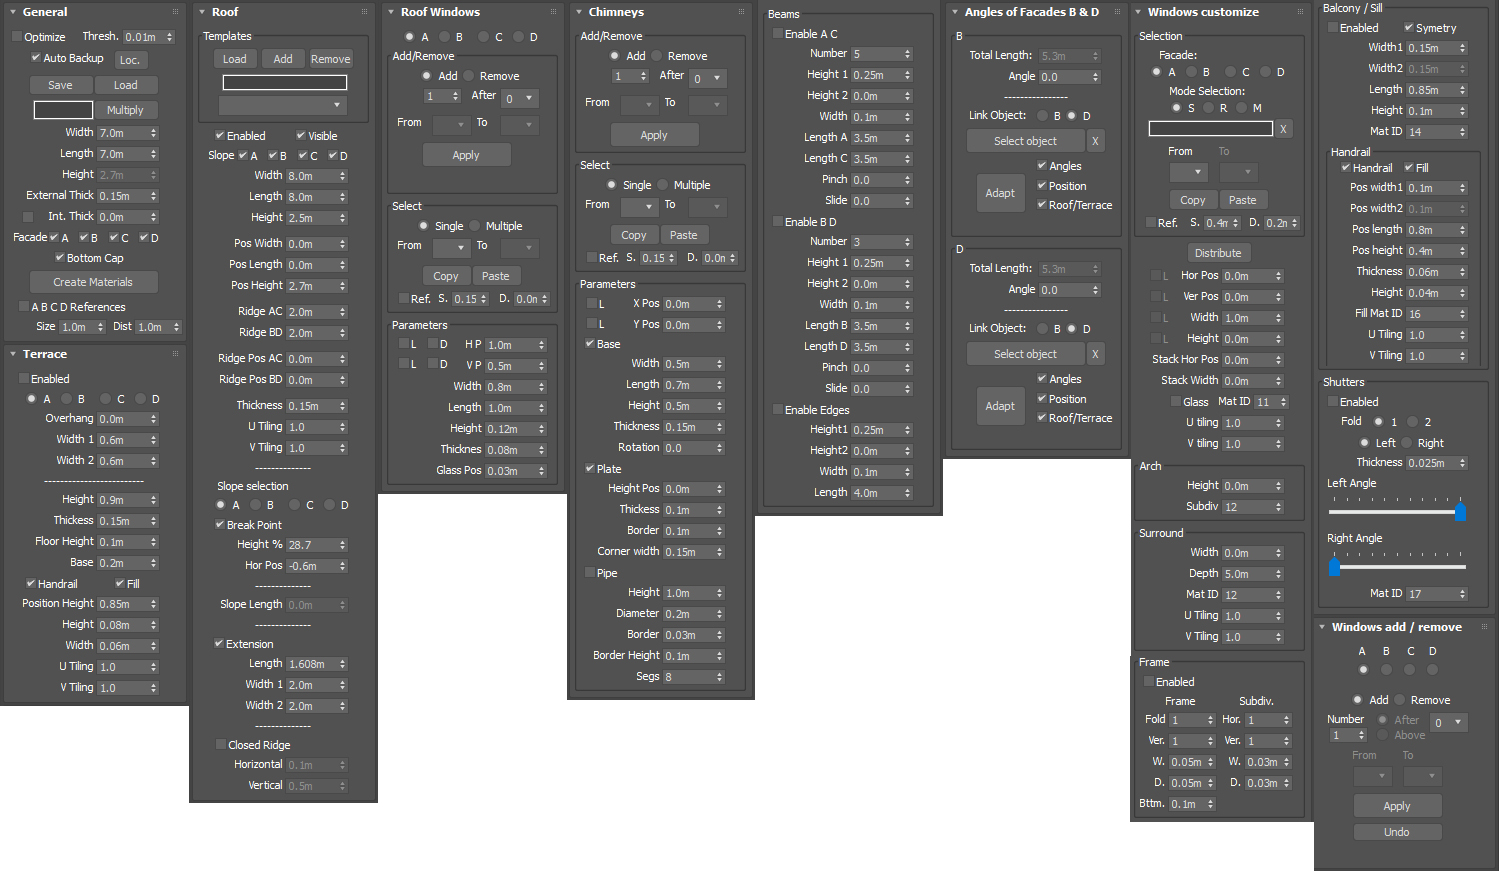Click Apply in the Roof Windows rollout
Viewport: 1499px width, 873px height.
(466, 155)
